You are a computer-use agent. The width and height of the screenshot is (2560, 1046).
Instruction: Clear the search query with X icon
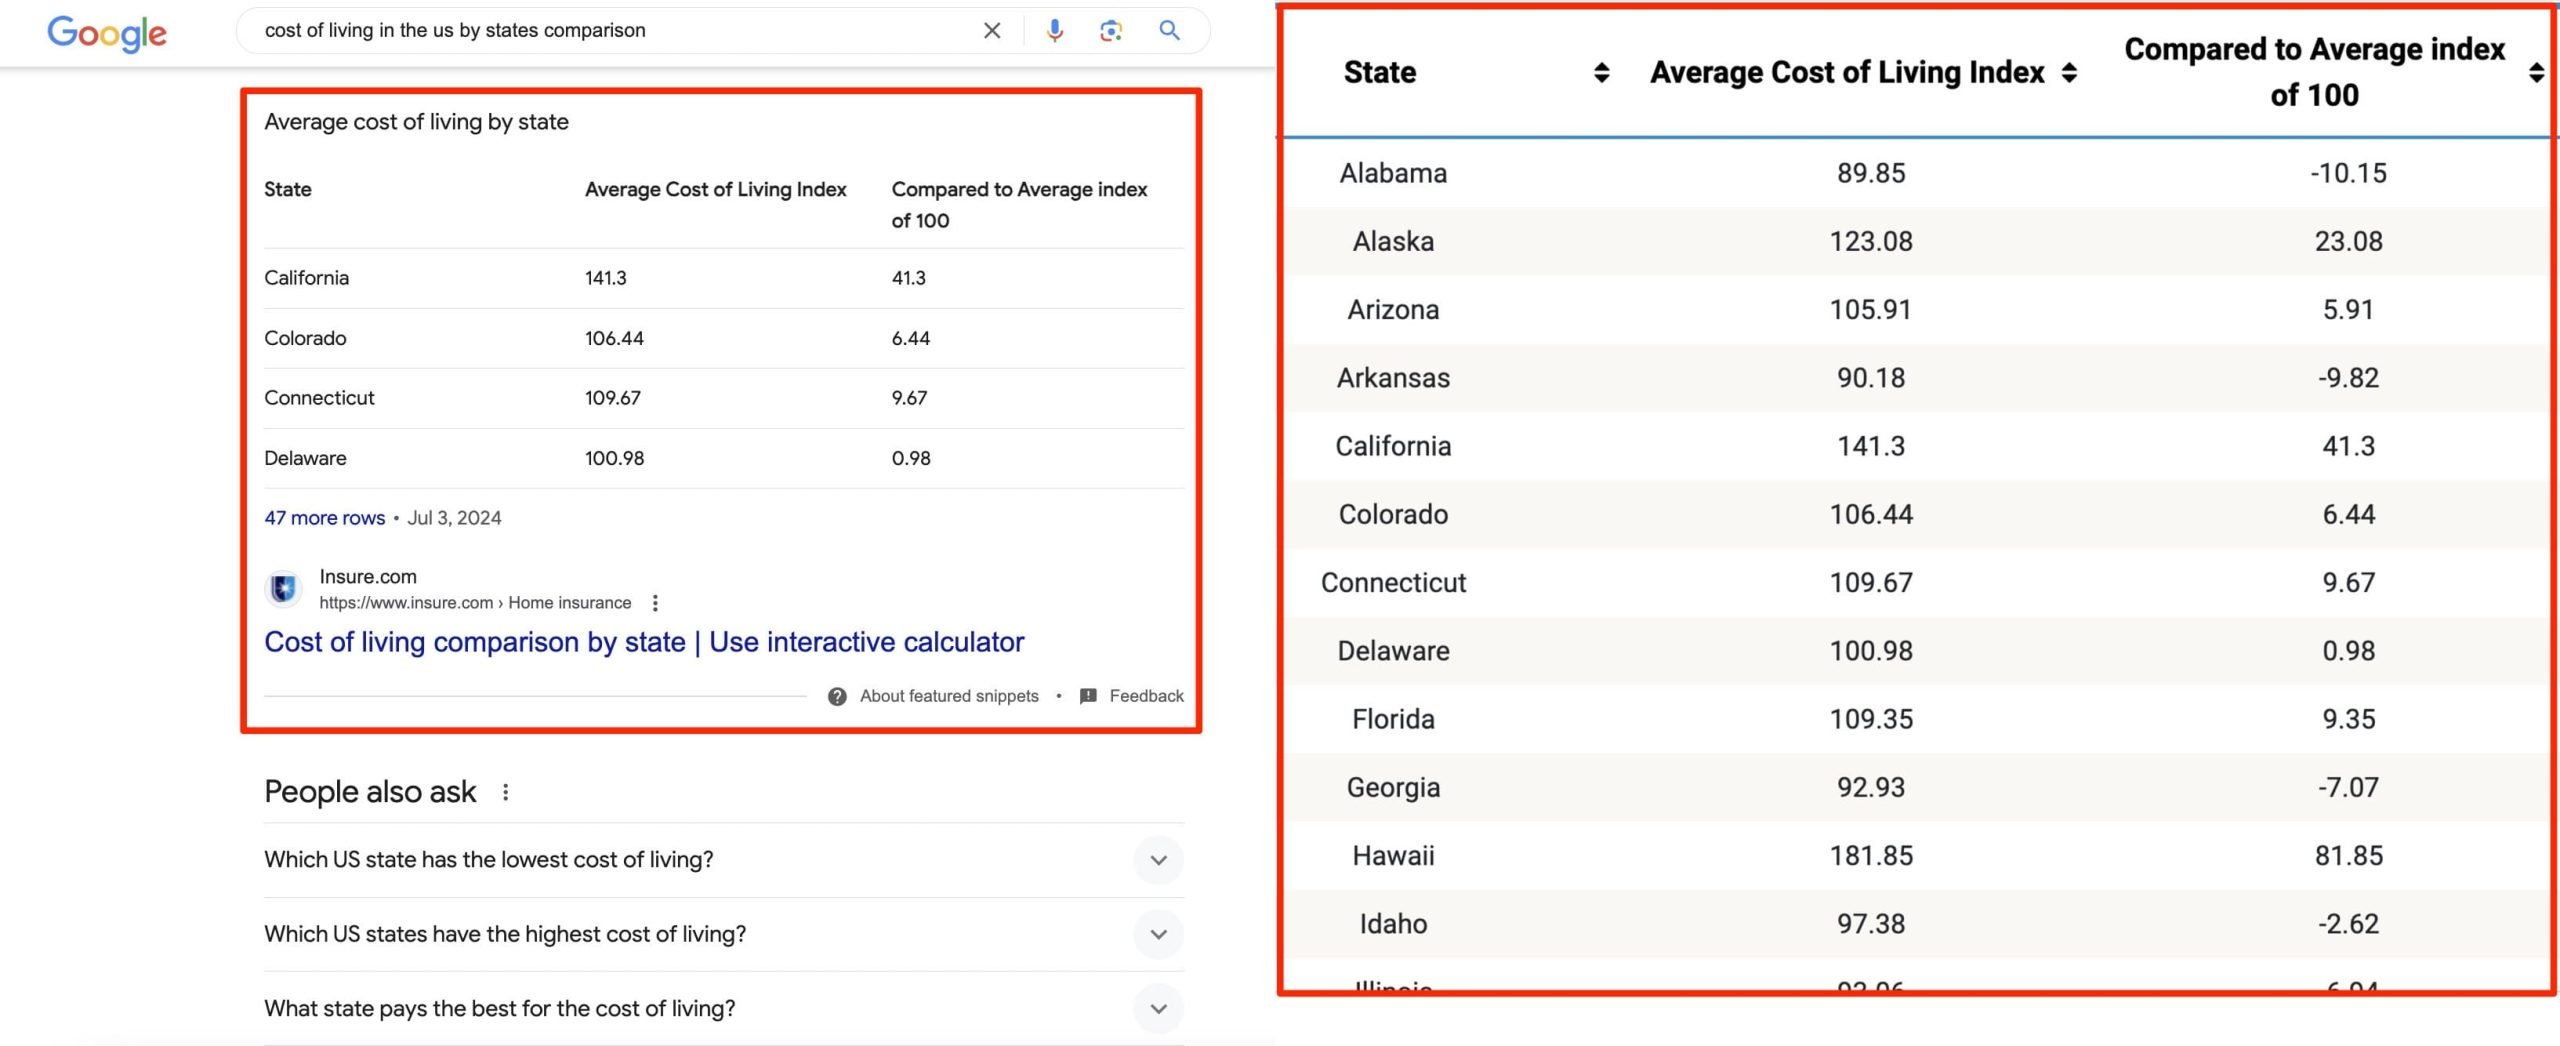click(x=992, y=30)
